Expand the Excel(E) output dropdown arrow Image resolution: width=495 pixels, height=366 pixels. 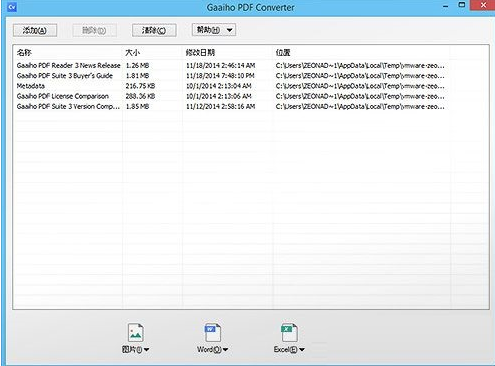(302, 350)
